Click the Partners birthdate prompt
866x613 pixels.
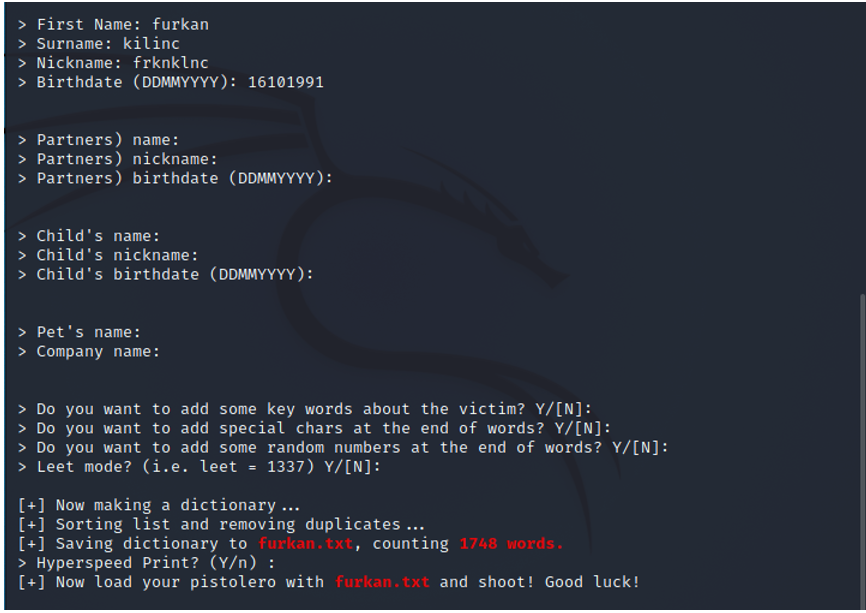[175, 178]
